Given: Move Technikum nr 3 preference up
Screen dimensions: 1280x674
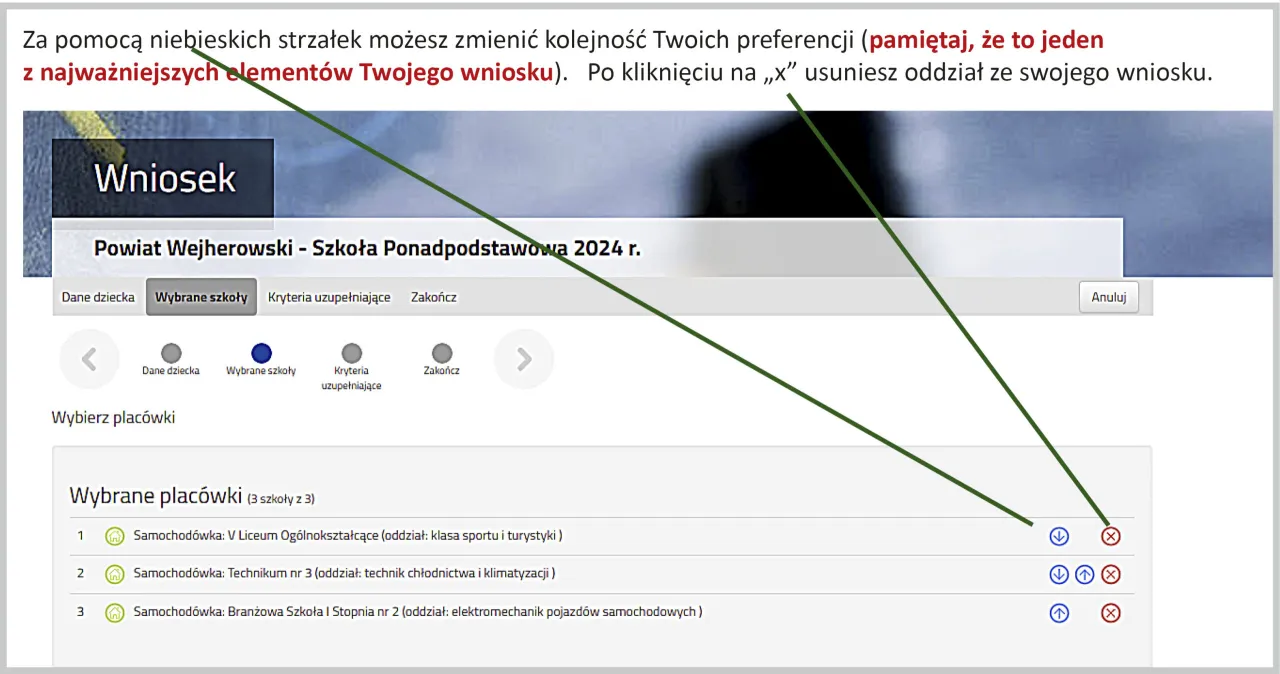Looking at the screenshot, I should (1085, 574).
